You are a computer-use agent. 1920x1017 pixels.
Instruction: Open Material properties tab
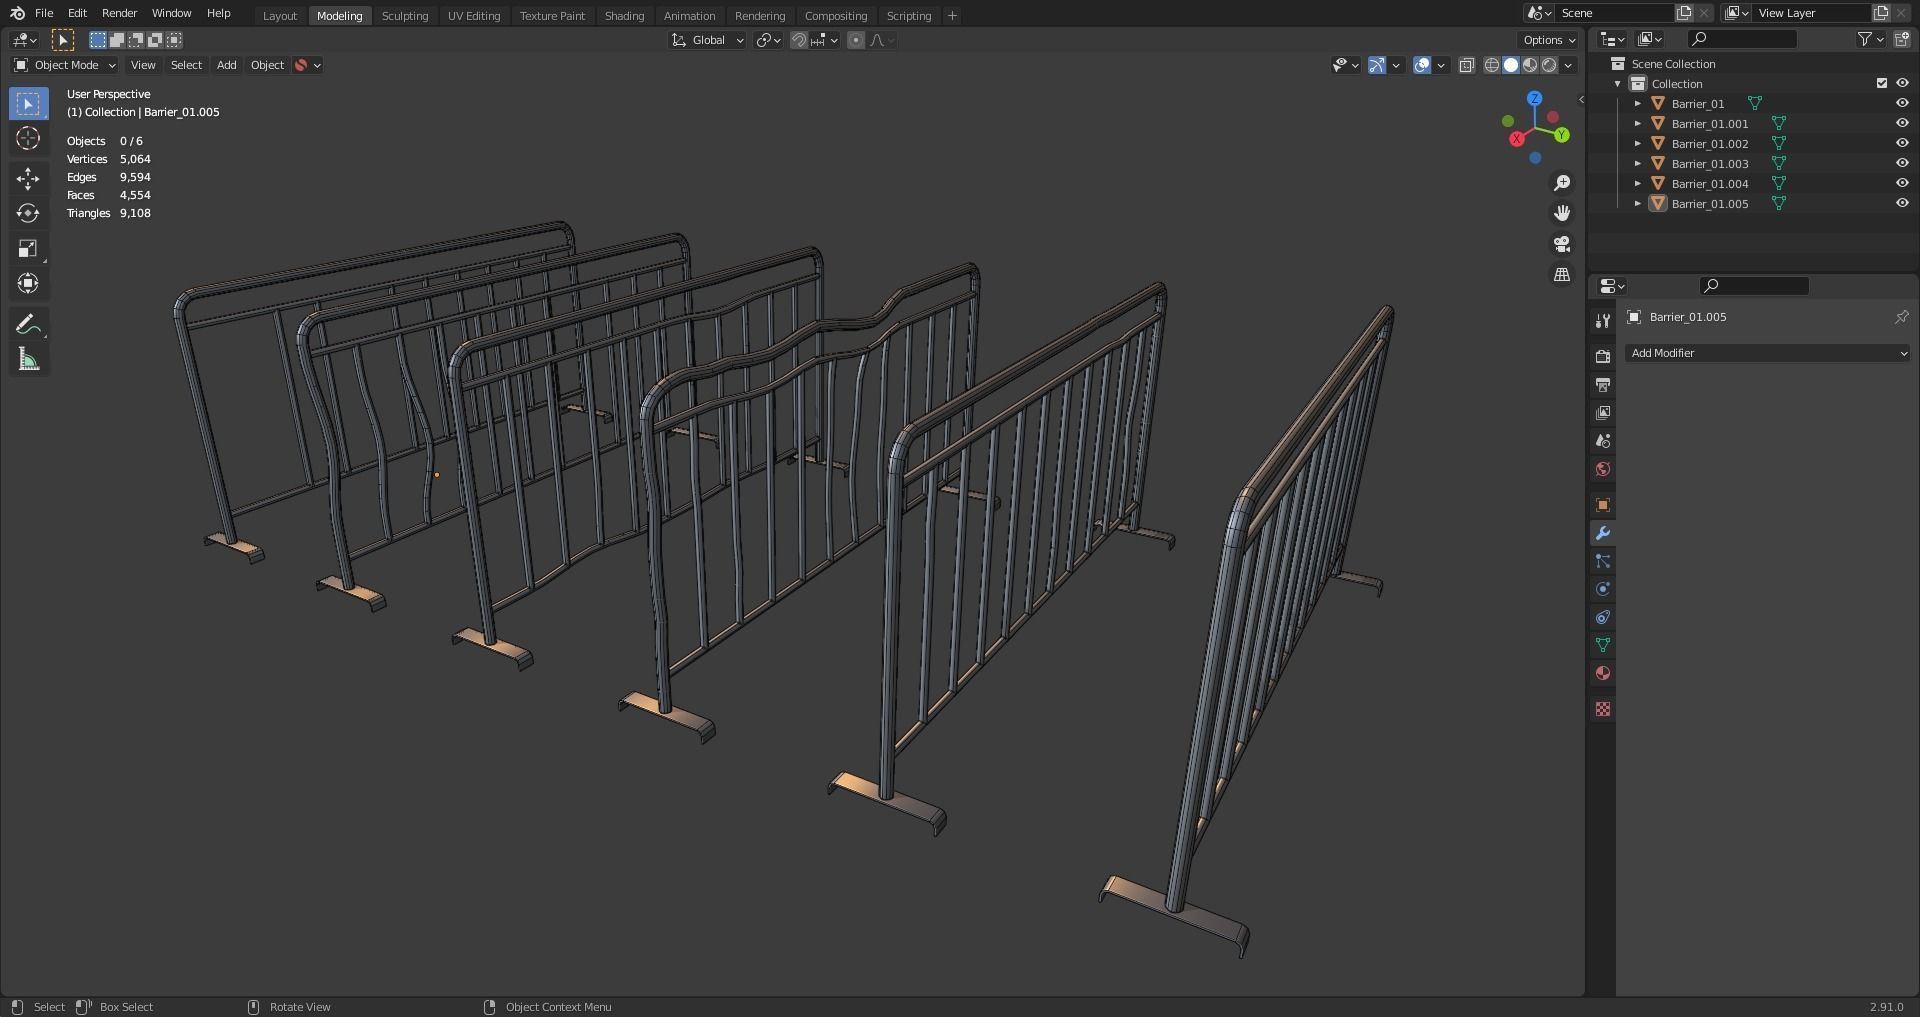[1603, 673]
